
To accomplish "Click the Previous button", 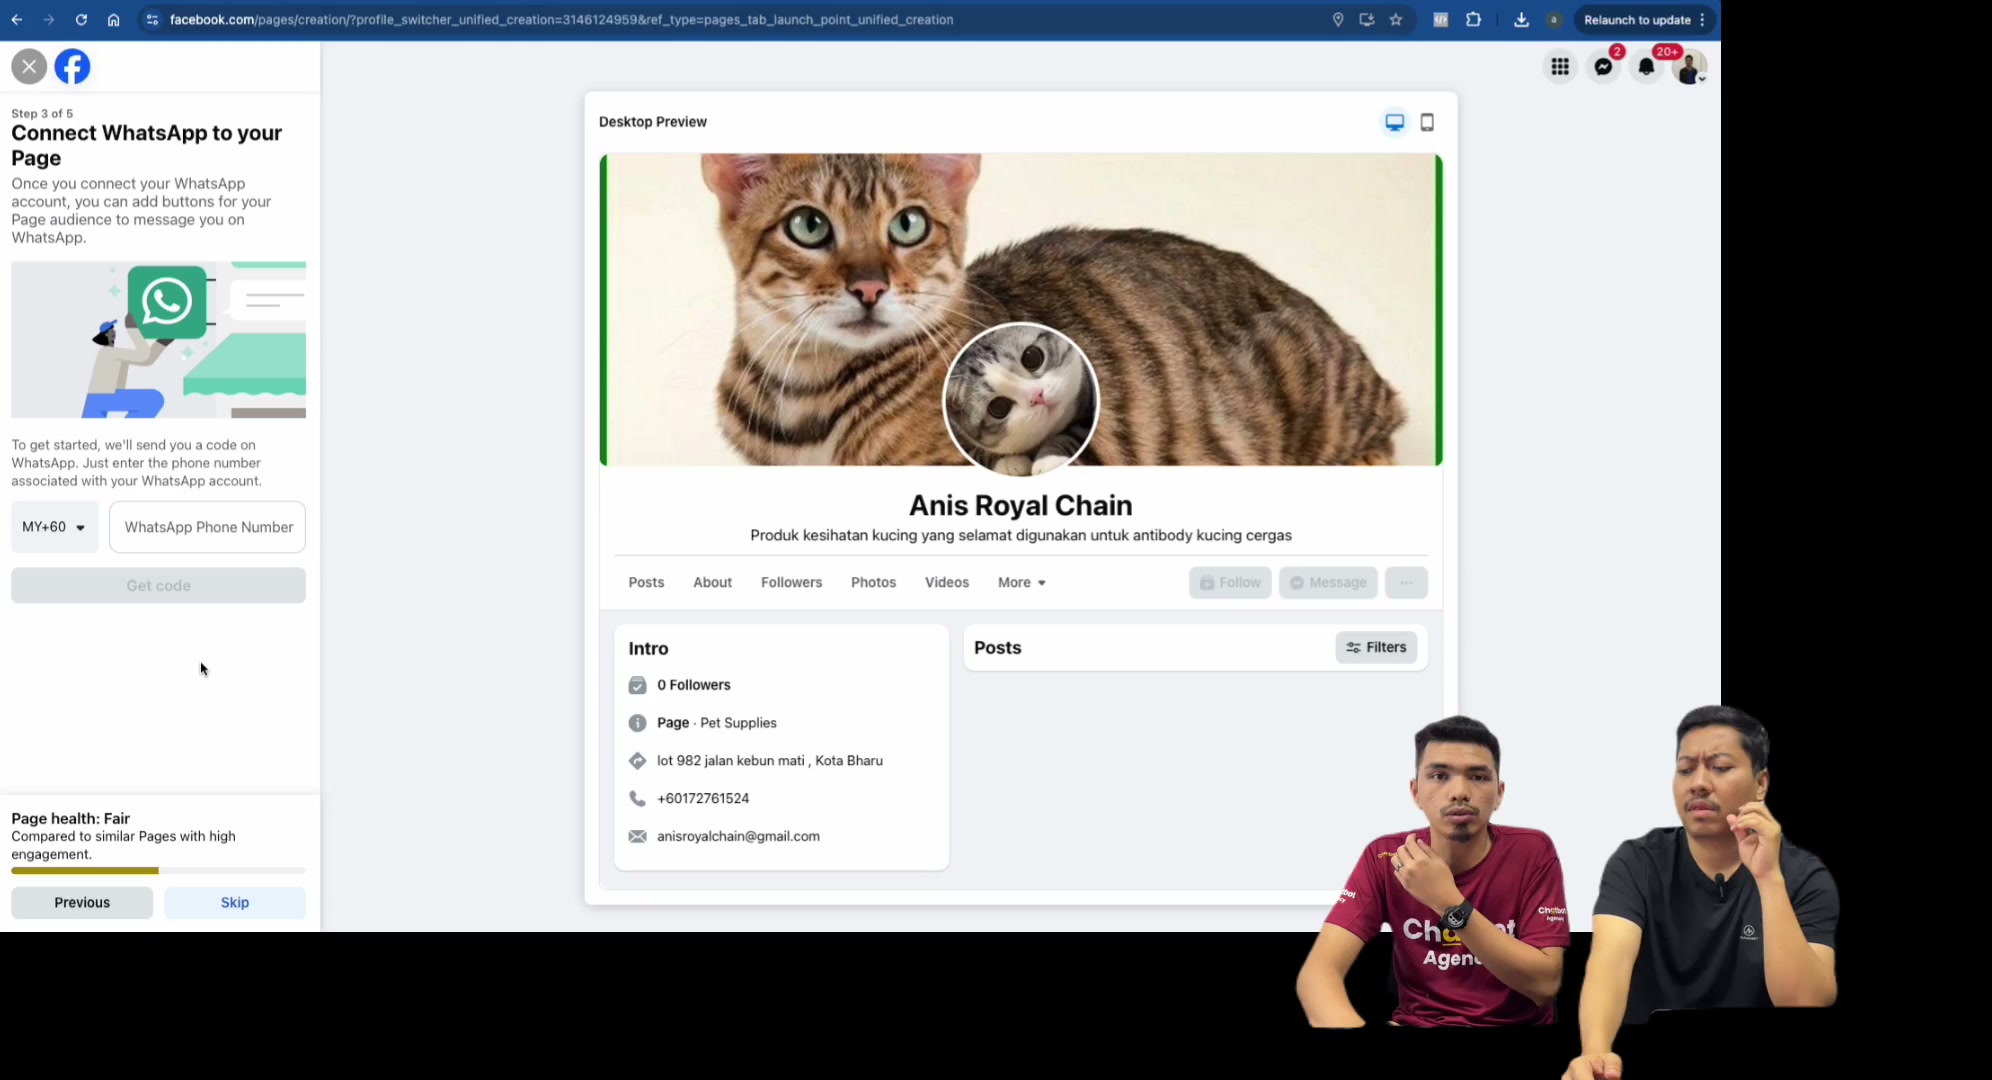I will click(82, 902).
